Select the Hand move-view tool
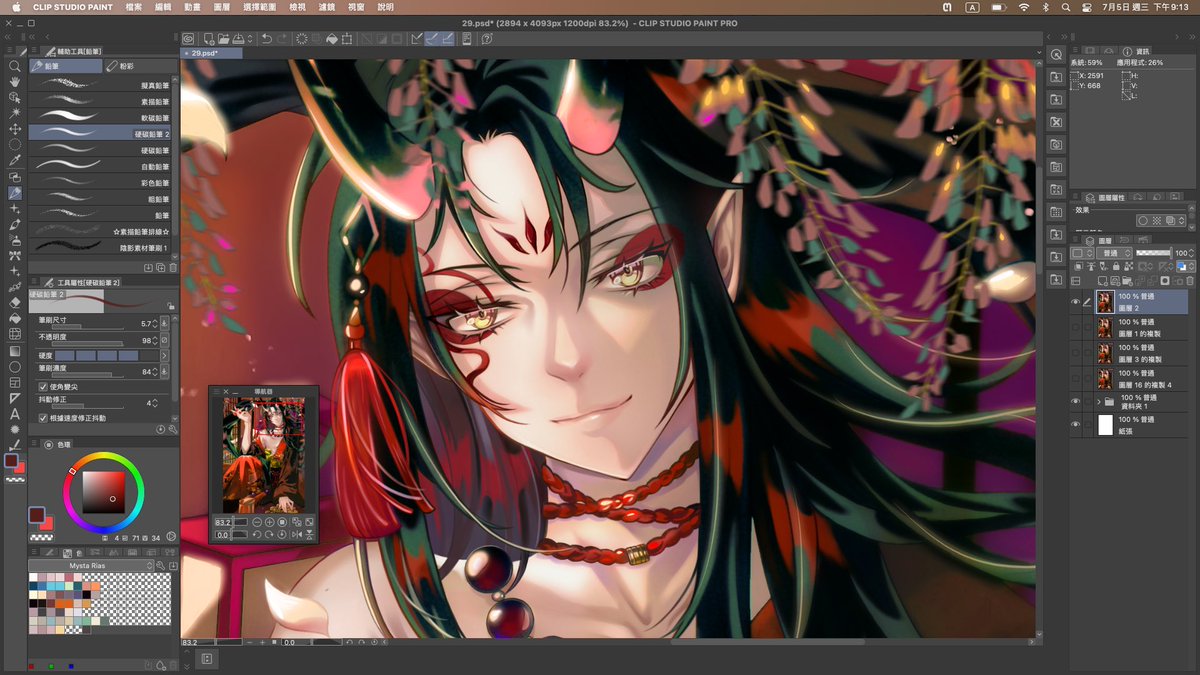Screen dimensions: 1200x675 (x=15, y=82)
